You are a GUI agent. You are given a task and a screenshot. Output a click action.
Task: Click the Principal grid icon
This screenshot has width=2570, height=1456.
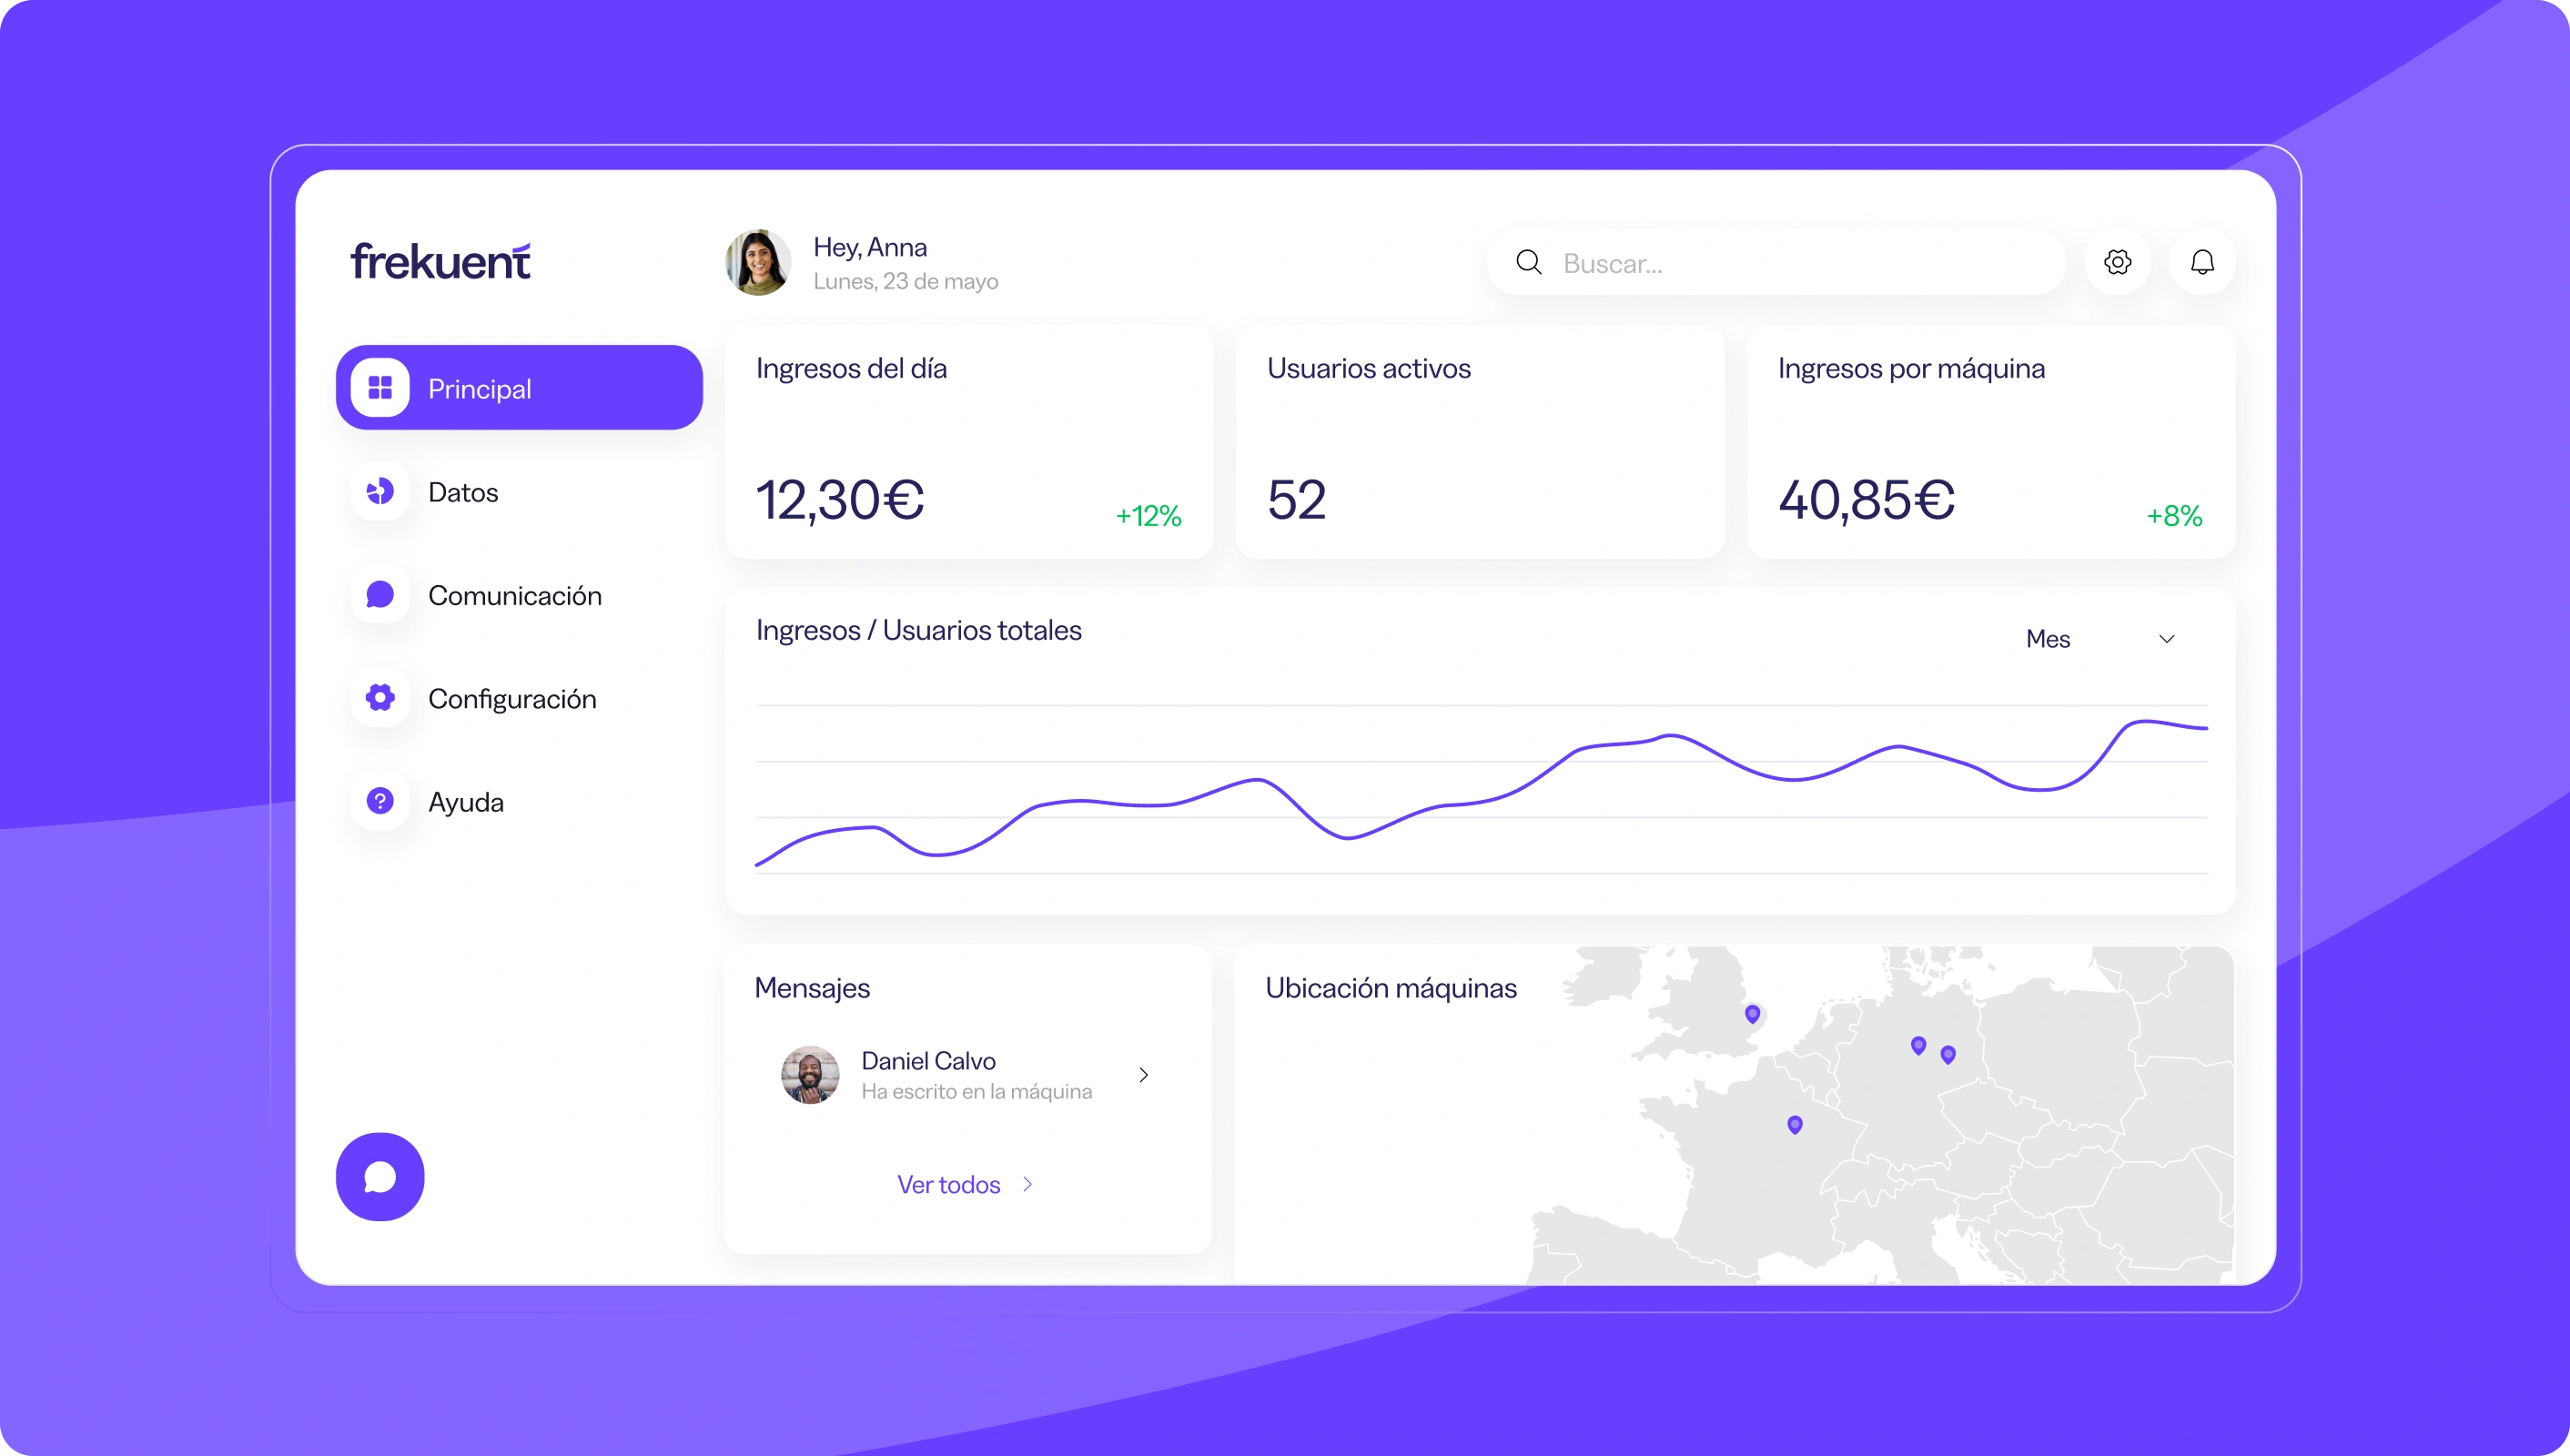coord(380,388)
